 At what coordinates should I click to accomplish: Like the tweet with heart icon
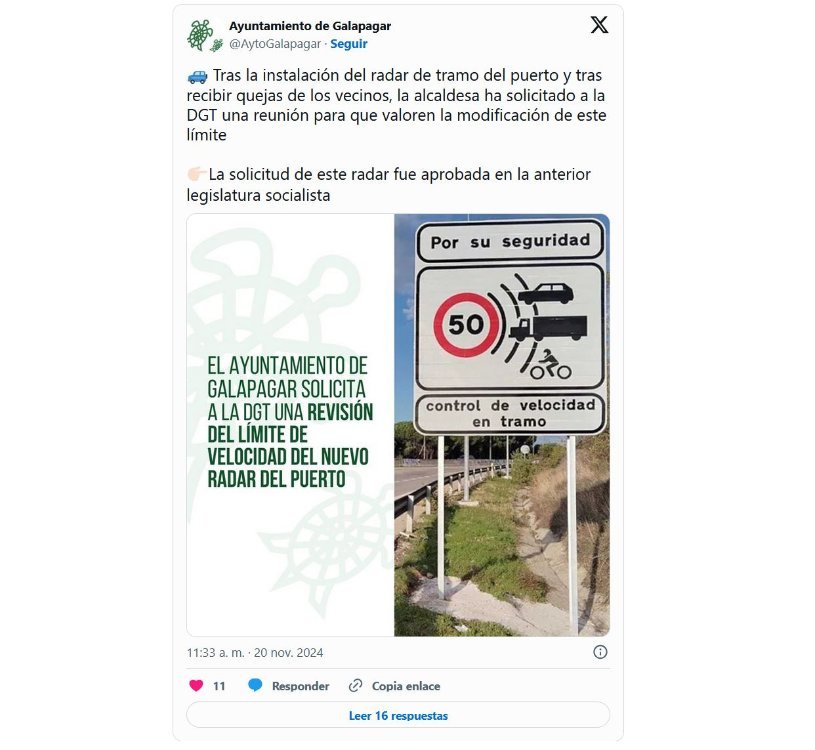[196, 686]
